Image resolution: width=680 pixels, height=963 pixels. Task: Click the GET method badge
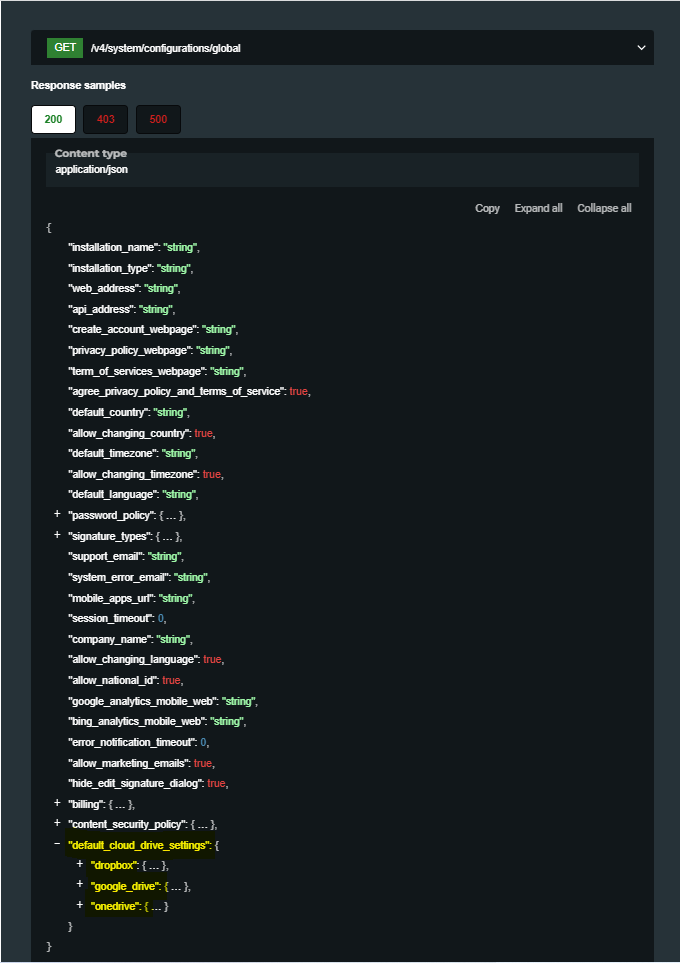point(65,47)
